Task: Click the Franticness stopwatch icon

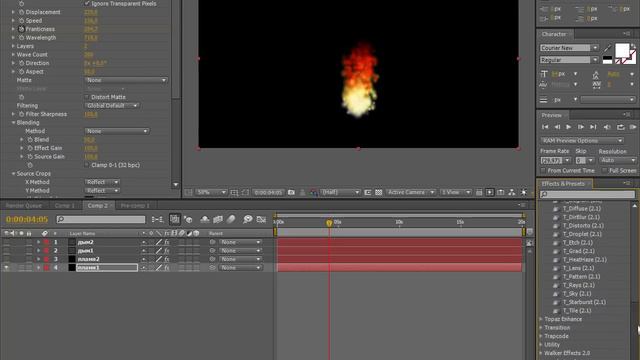Action: (x=22, y=29)
